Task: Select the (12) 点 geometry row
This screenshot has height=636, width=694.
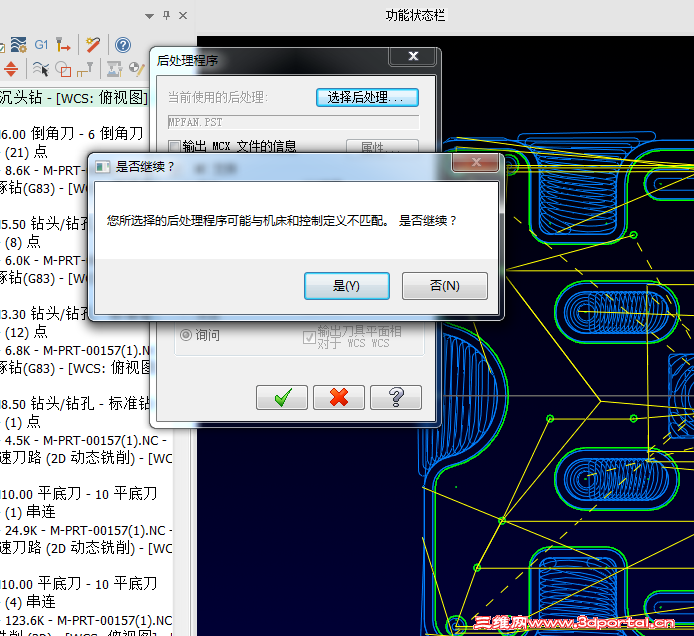Action: (25, 332)
